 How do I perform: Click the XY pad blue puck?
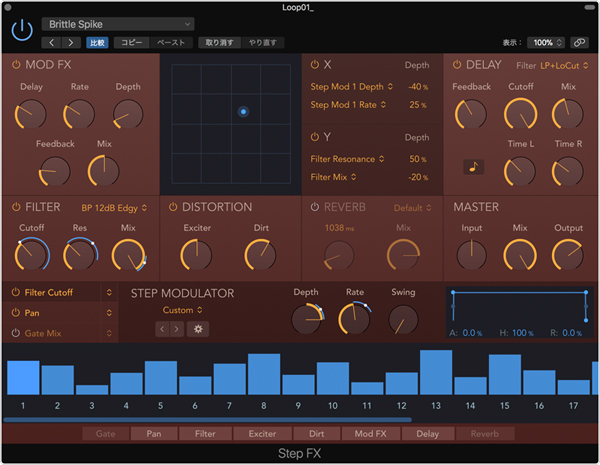click(x=243, y=112)
